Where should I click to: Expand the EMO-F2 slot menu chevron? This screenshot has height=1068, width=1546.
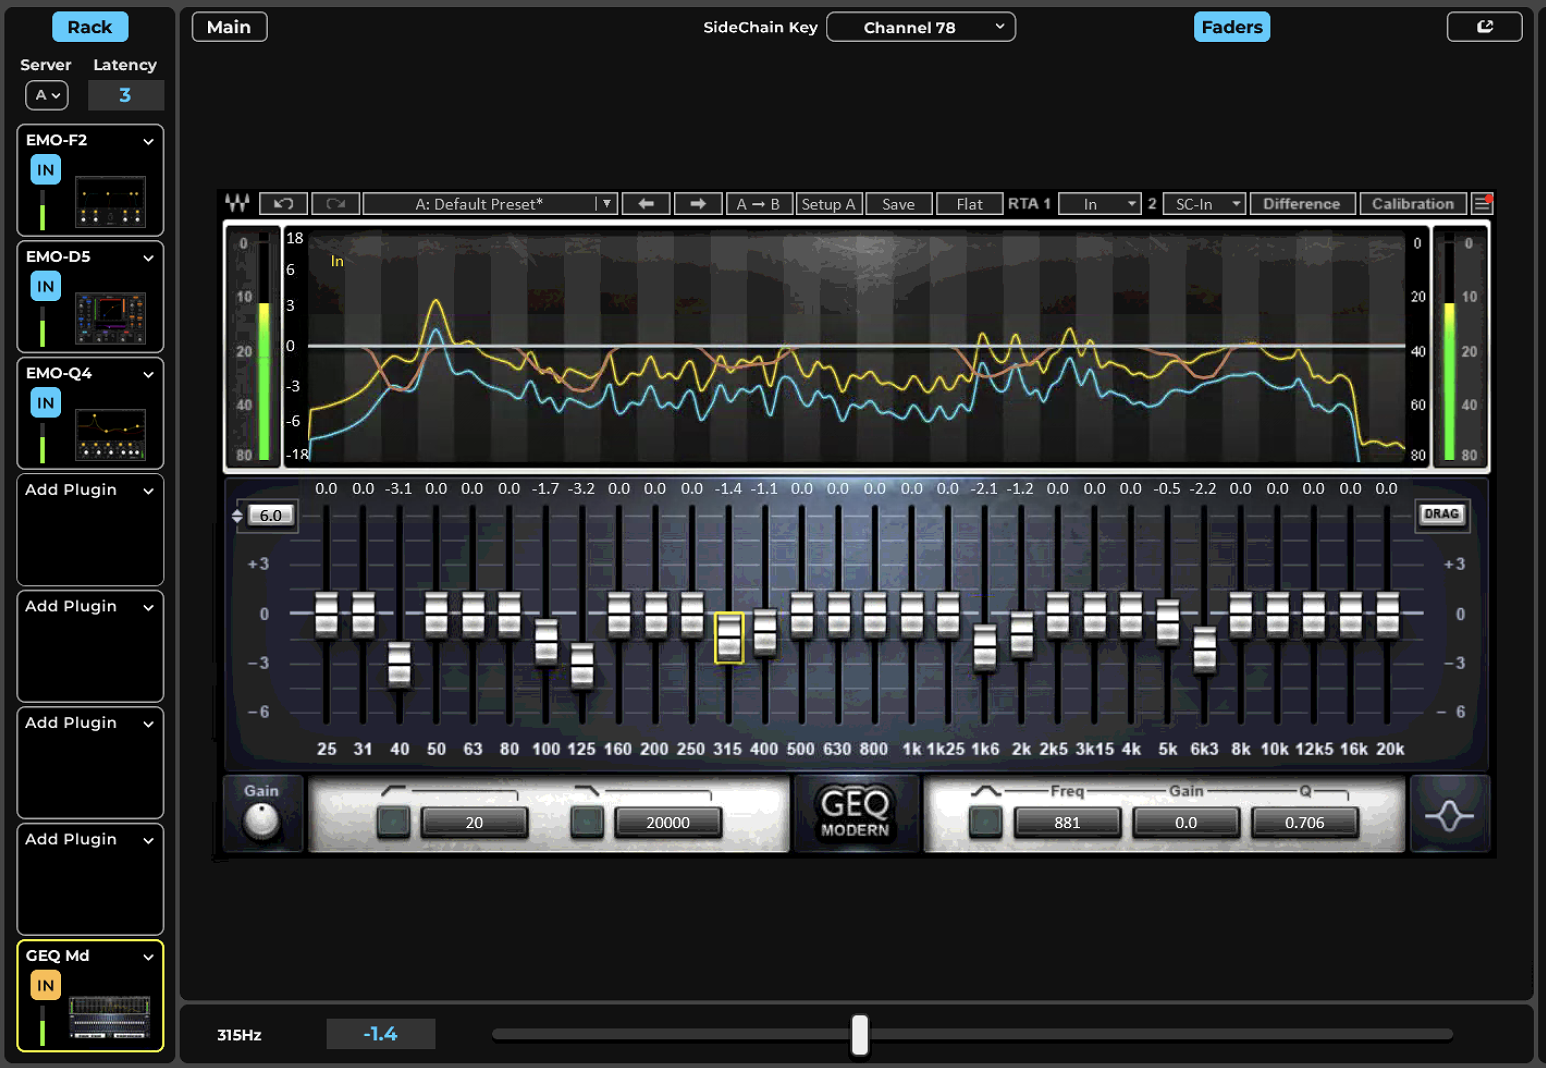pos(148,141)
